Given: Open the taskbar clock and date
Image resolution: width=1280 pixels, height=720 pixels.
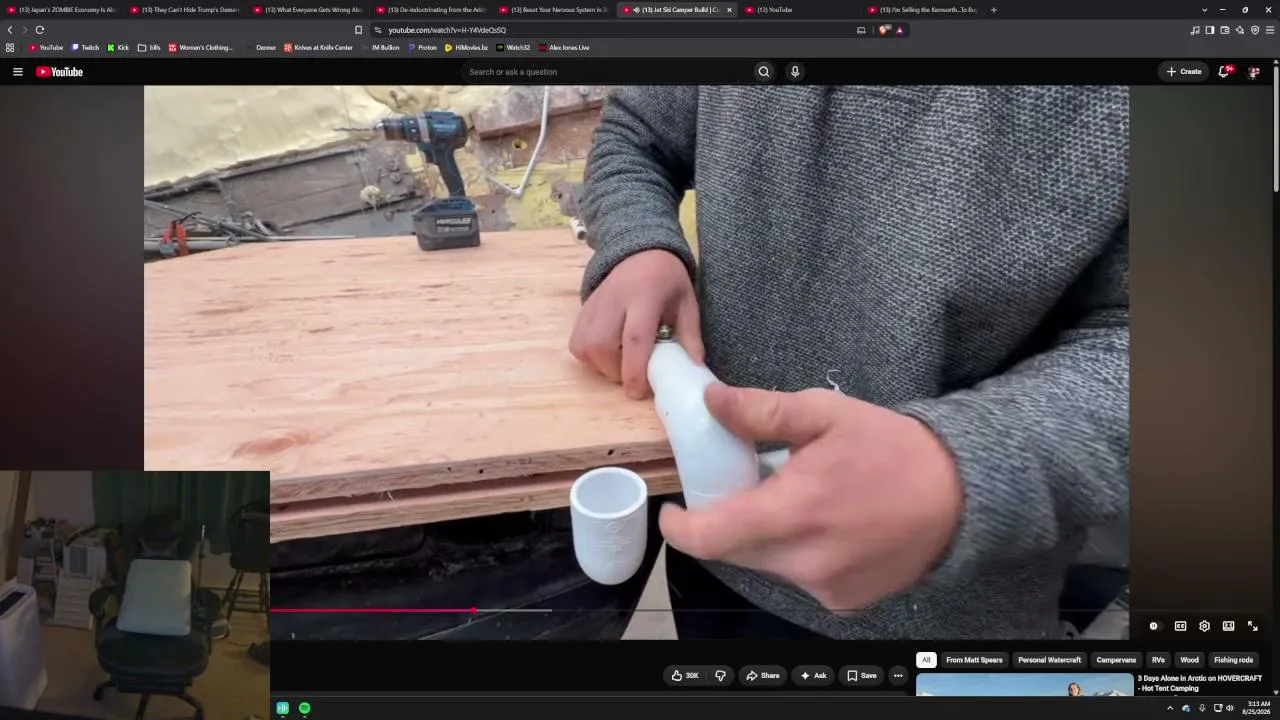Looking at the screenshot, I should [1258, 708].
